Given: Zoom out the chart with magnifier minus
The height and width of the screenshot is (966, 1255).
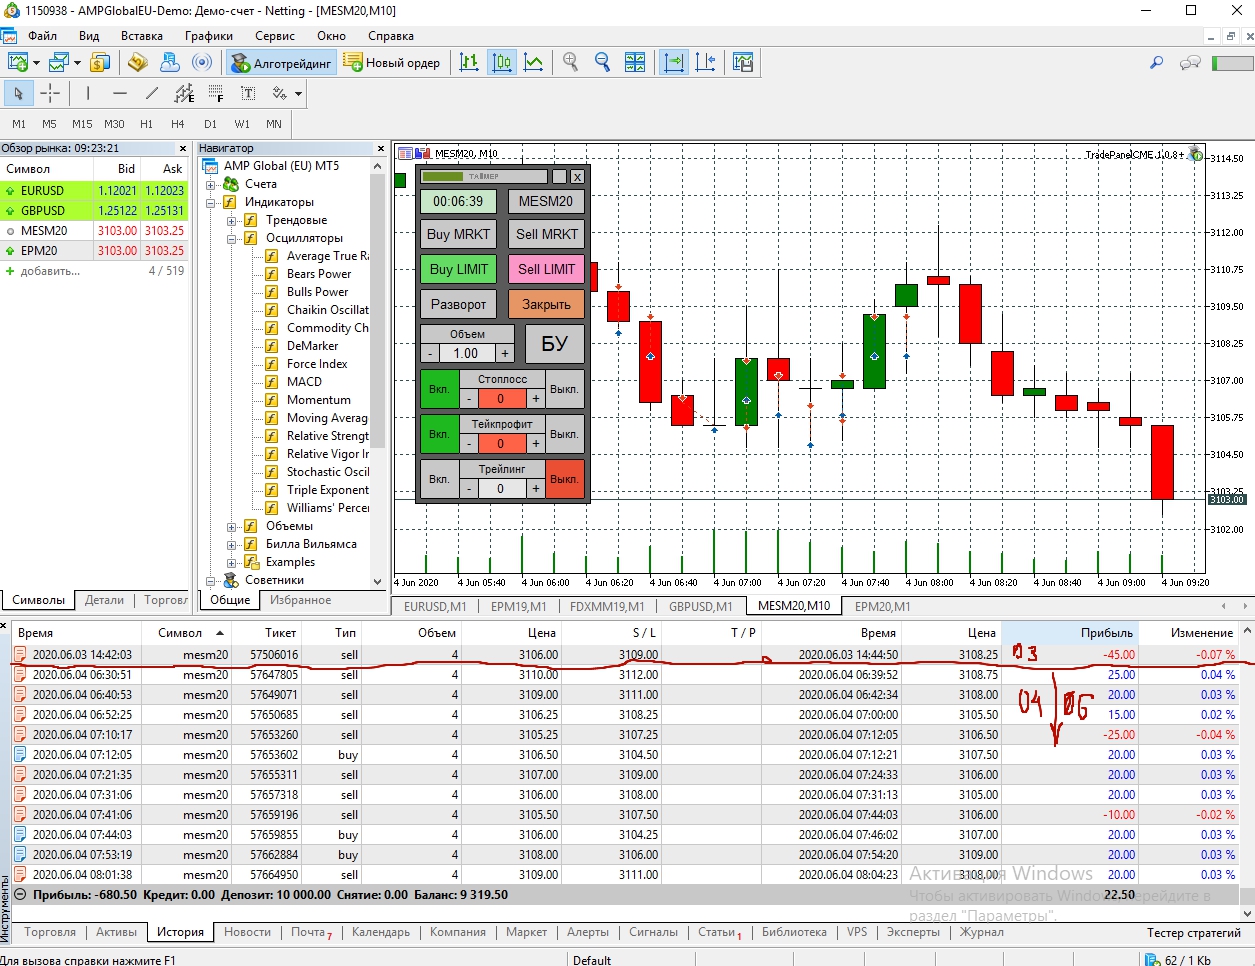Looking at the screenshot, I should [602, 63].
